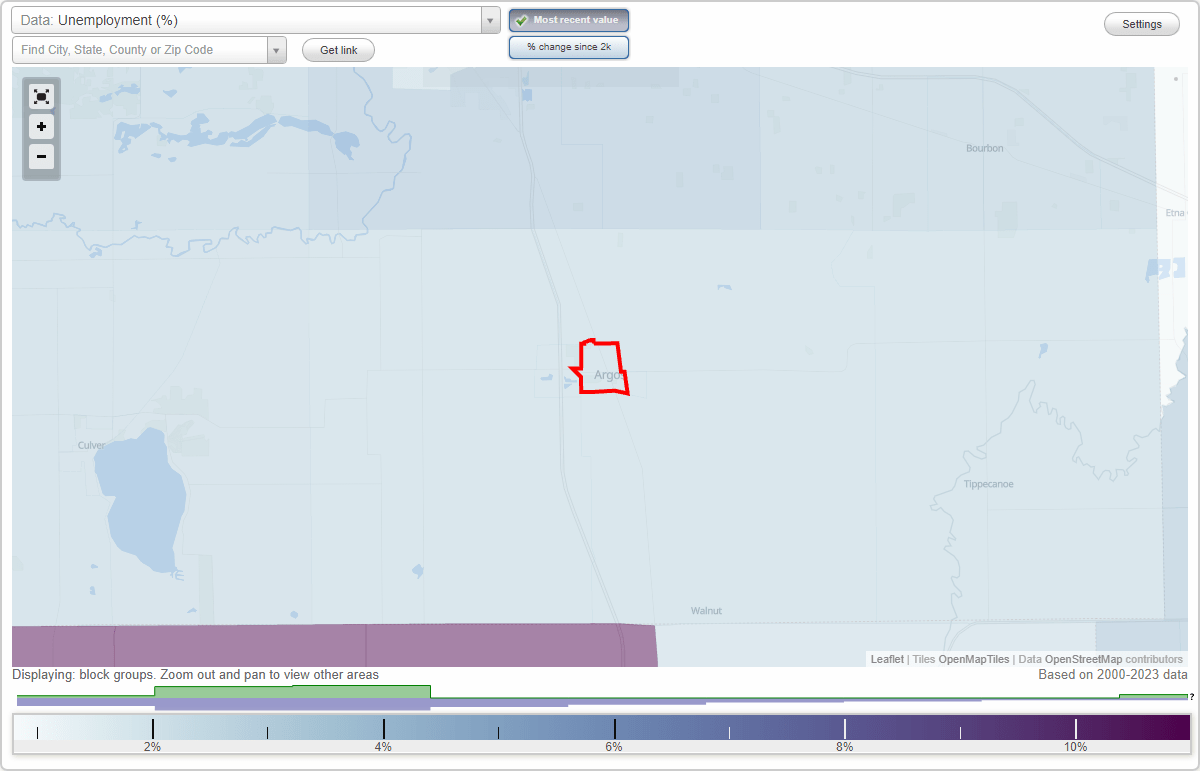Click the Tippecanoe label on map

point(988,484)
